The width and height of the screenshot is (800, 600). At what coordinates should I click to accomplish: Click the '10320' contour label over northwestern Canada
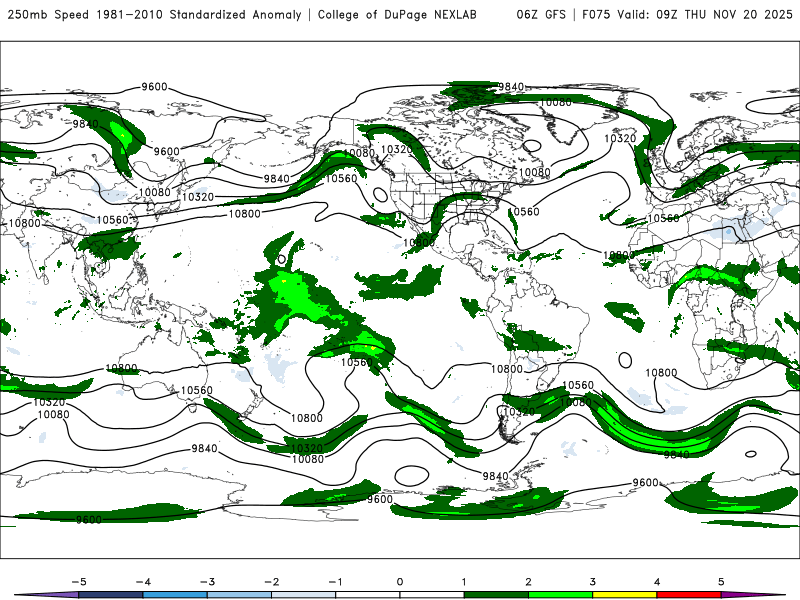pyautogui.click(x=396, y=149)
